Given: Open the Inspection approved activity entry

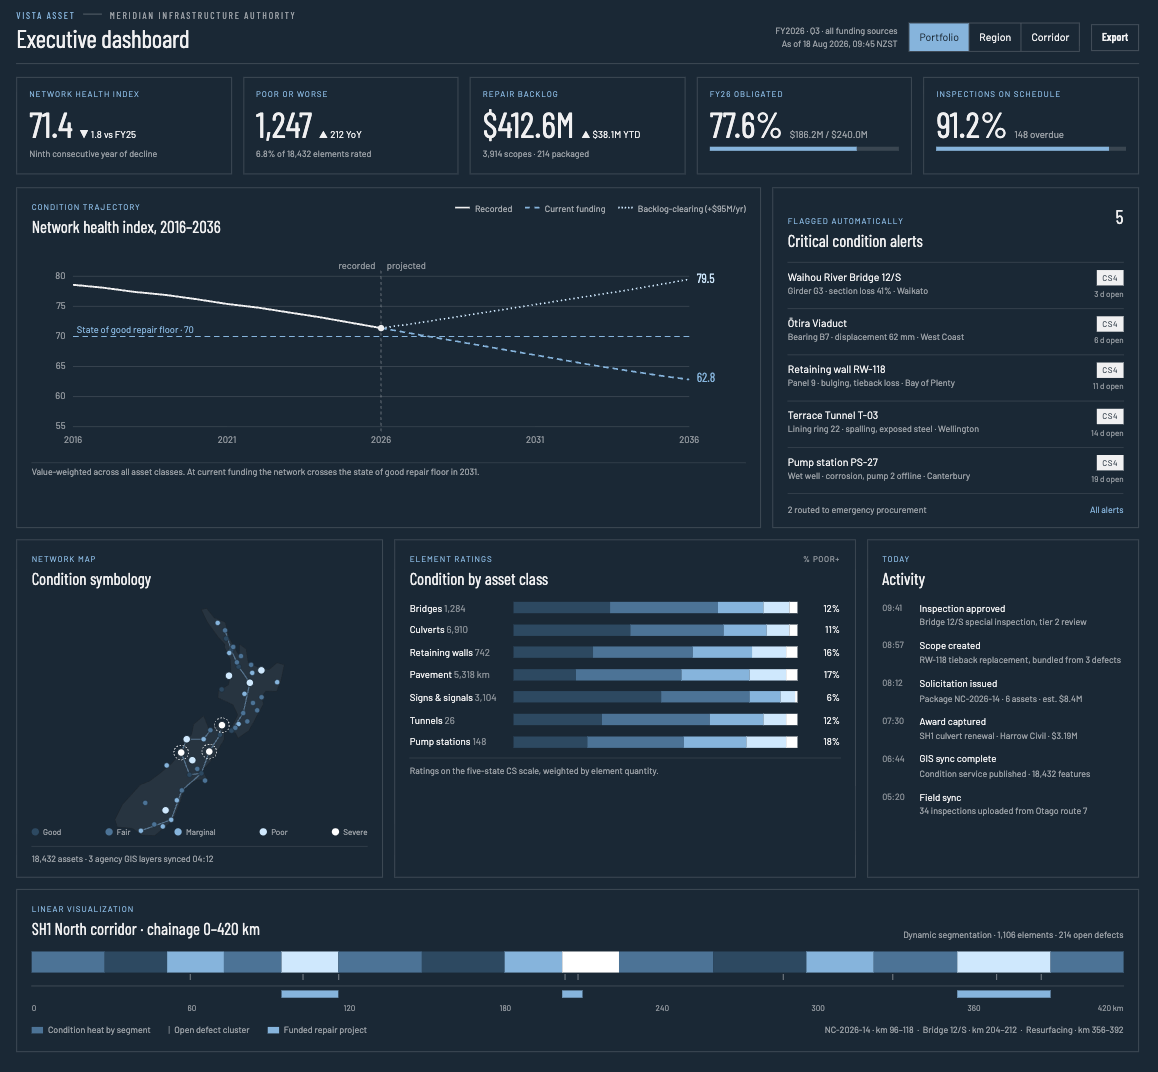Looking at the screenshot, I should point(1002,615).
